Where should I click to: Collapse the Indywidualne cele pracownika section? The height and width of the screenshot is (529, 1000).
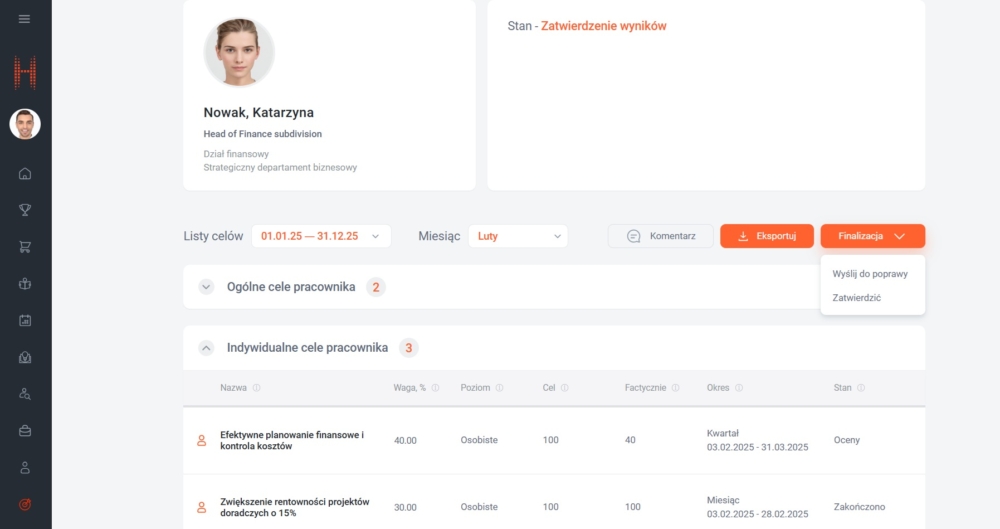(206, 348)
